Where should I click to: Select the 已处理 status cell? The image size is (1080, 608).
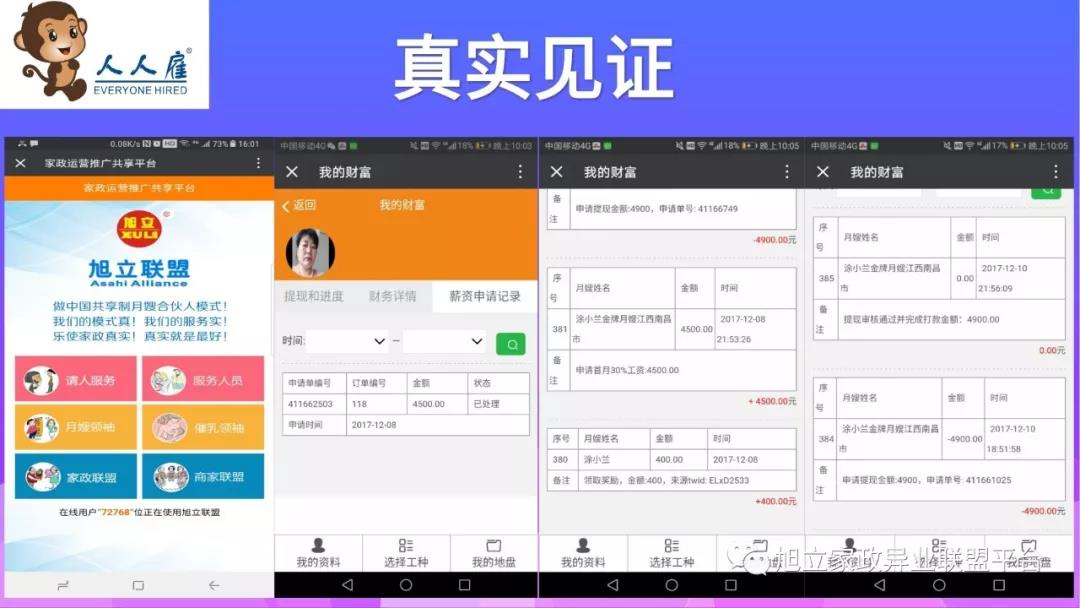(499, 404)
